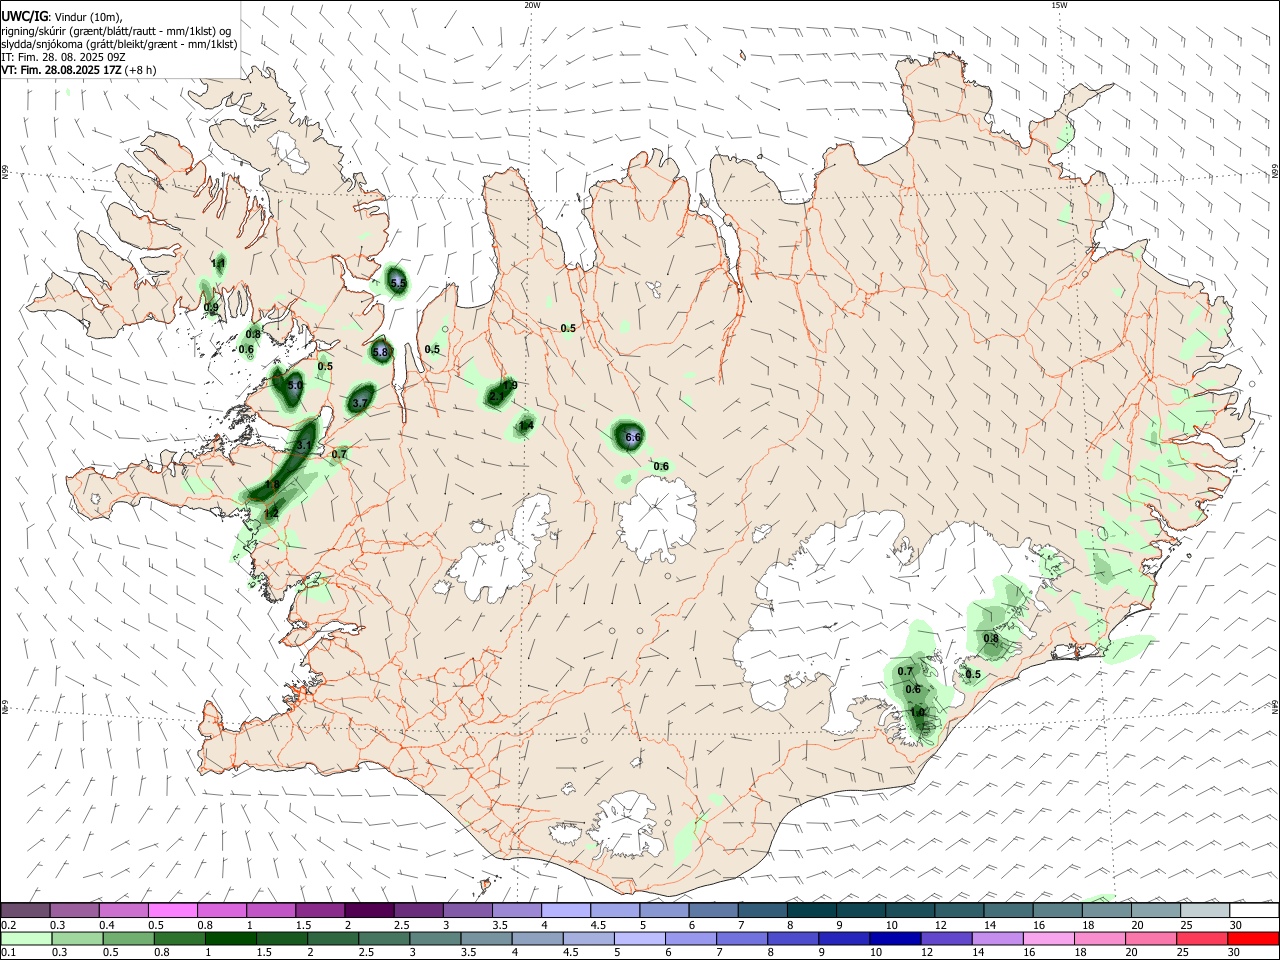Click the 1.4 precipitation value
1280x960 pixels.
point(526,426)
